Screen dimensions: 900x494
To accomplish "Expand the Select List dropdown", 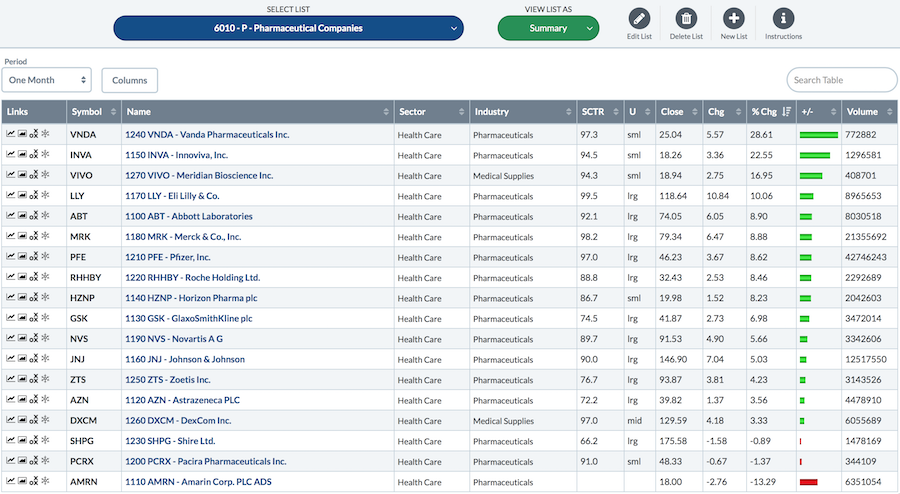I will tap(288, 29).
